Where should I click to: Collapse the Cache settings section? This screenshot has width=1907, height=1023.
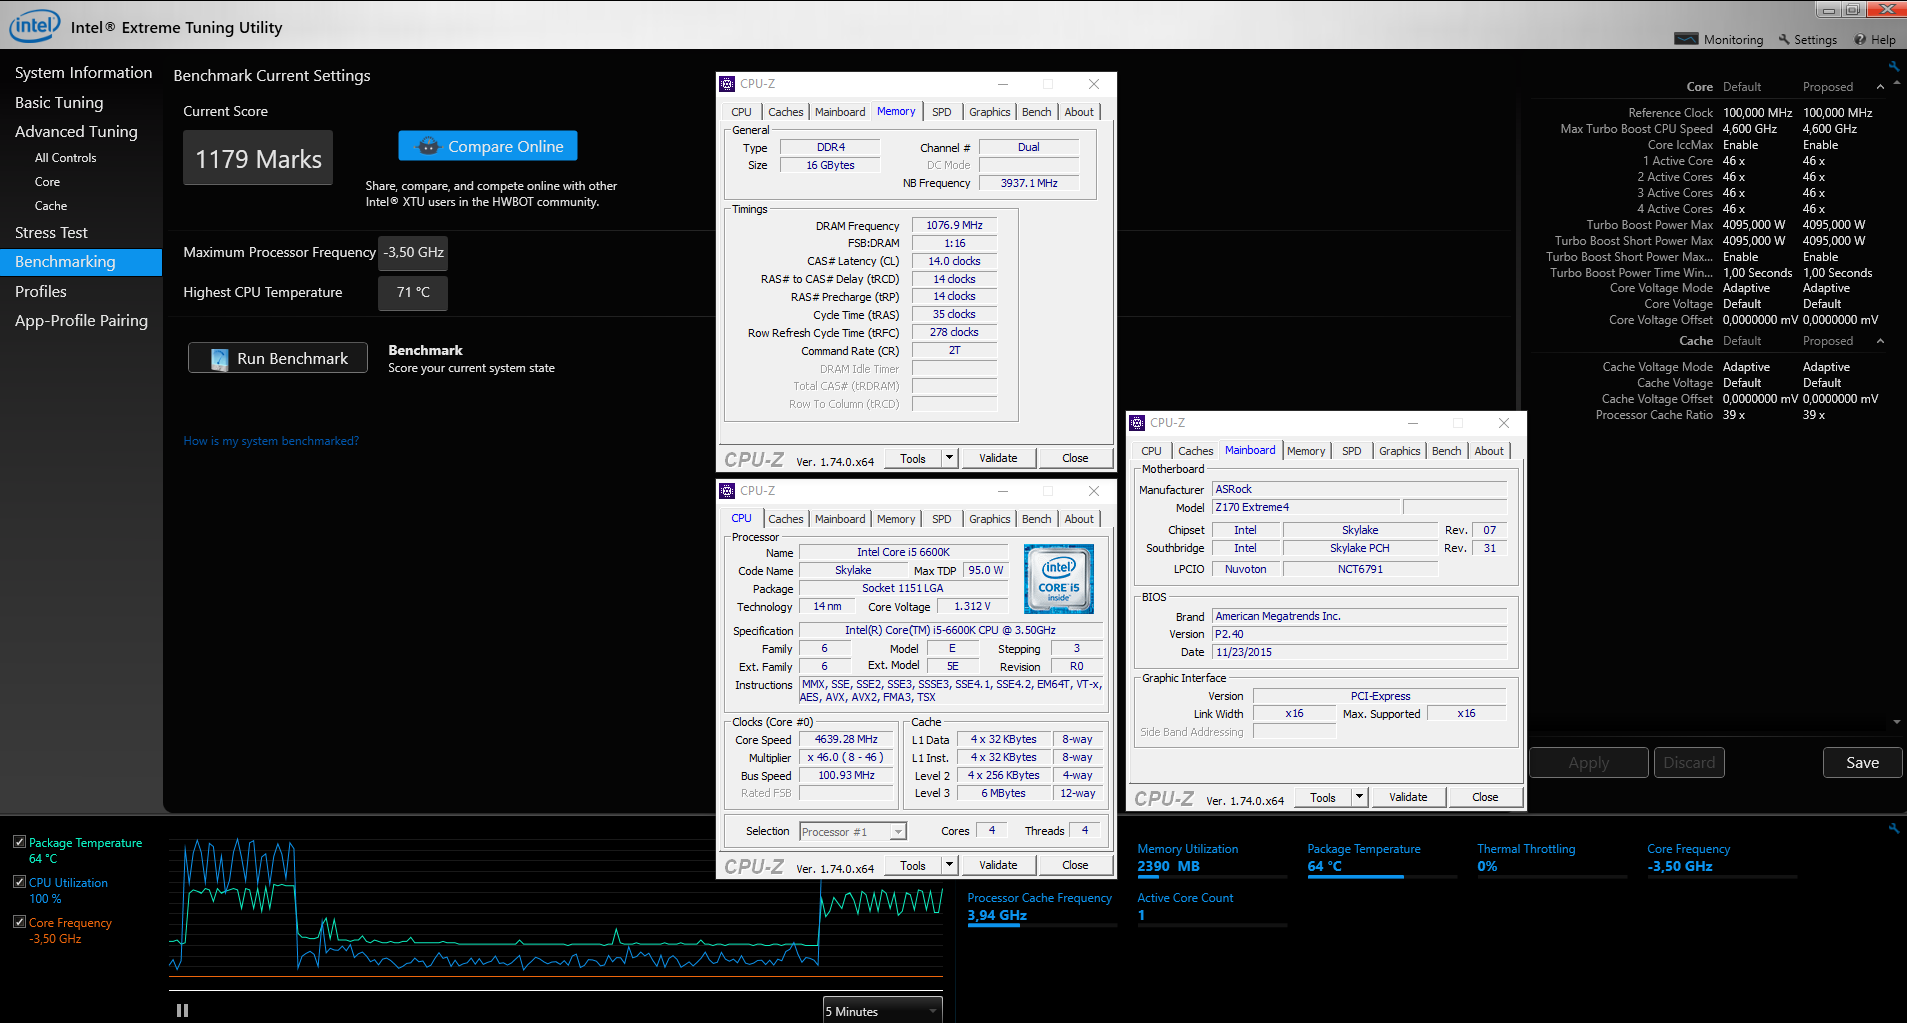coord(1880,341)
